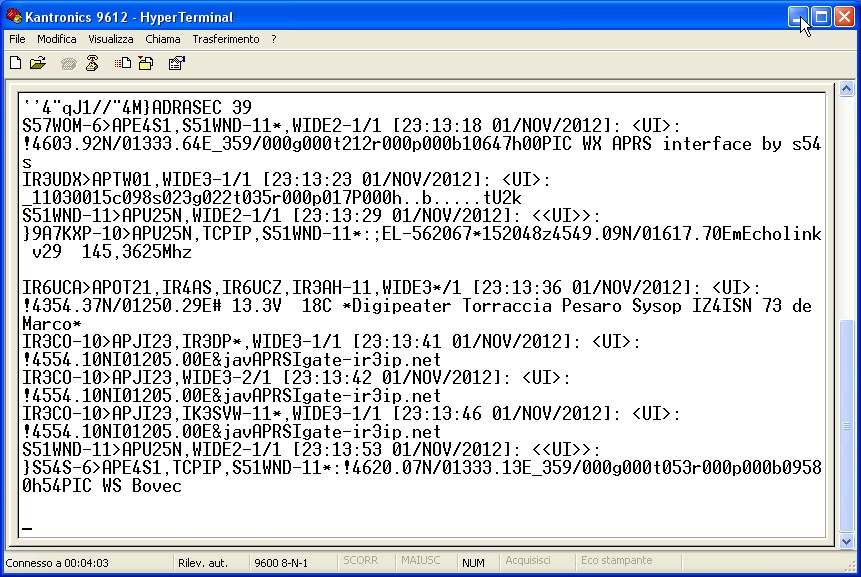
Task: Click '0h54PIC WS Bovec' text
Action: pos(102,485)
